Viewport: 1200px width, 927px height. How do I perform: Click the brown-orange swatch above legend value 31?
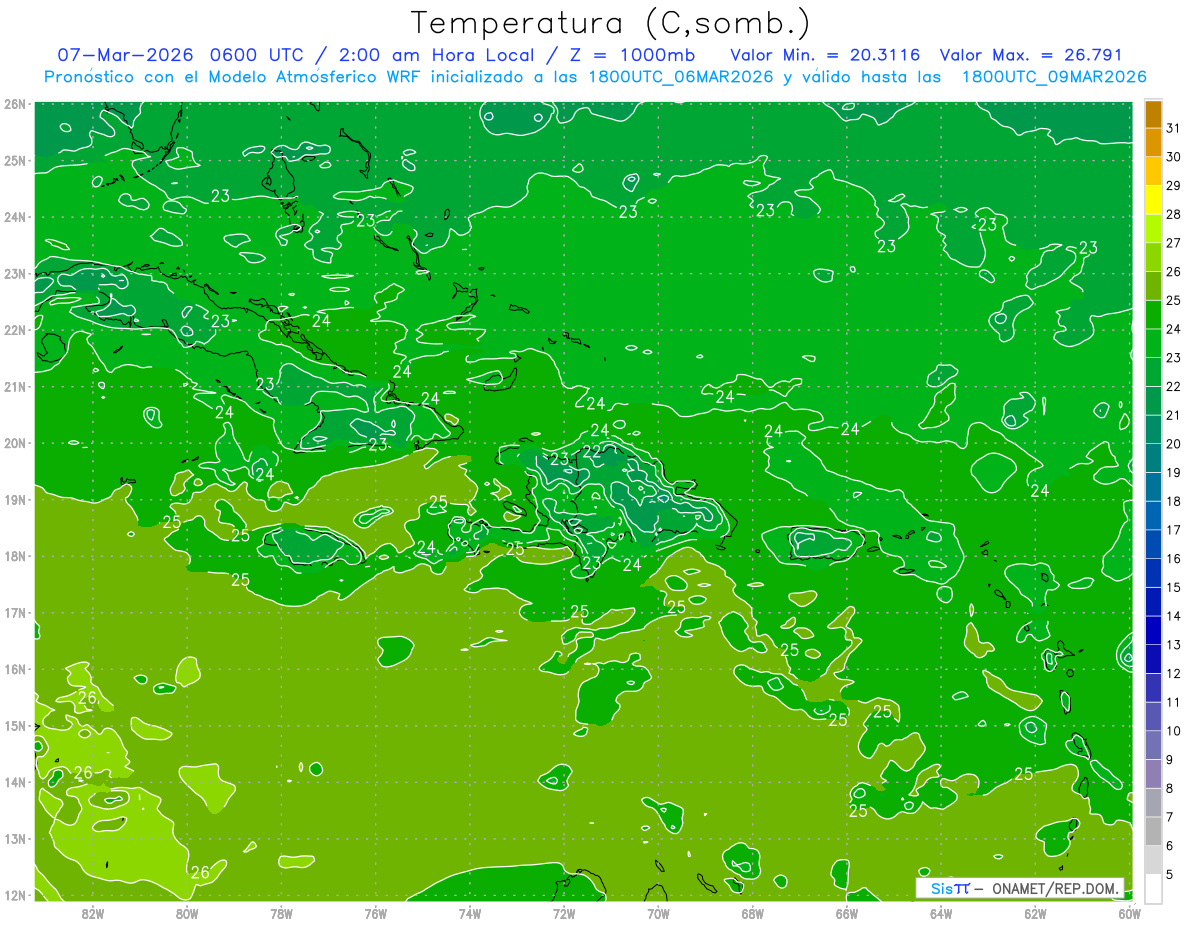1153,114
